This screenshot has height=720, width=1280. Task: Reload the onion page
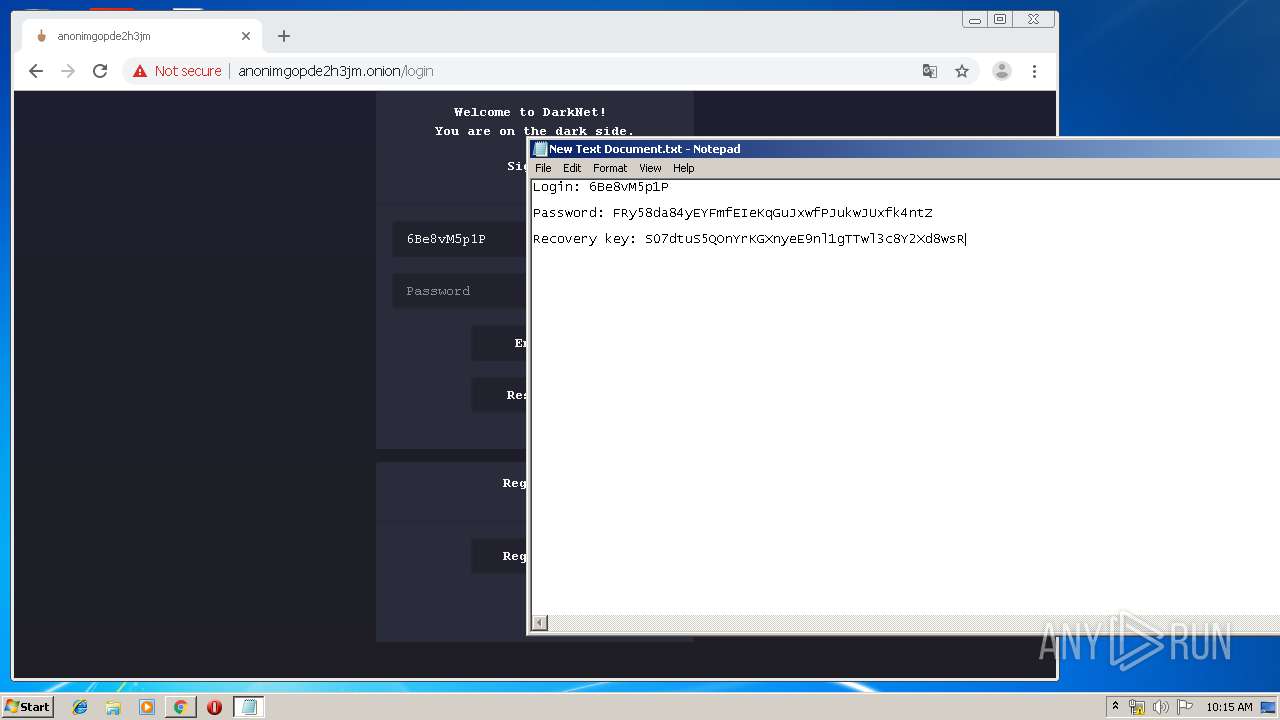coord(100,71)
